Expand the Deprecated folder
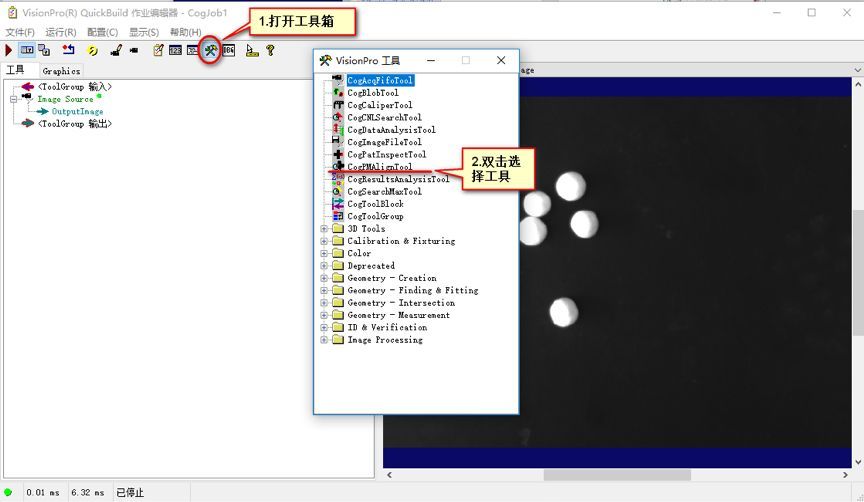864x502 pixels. pyautogui.click(x=324, y=266)
